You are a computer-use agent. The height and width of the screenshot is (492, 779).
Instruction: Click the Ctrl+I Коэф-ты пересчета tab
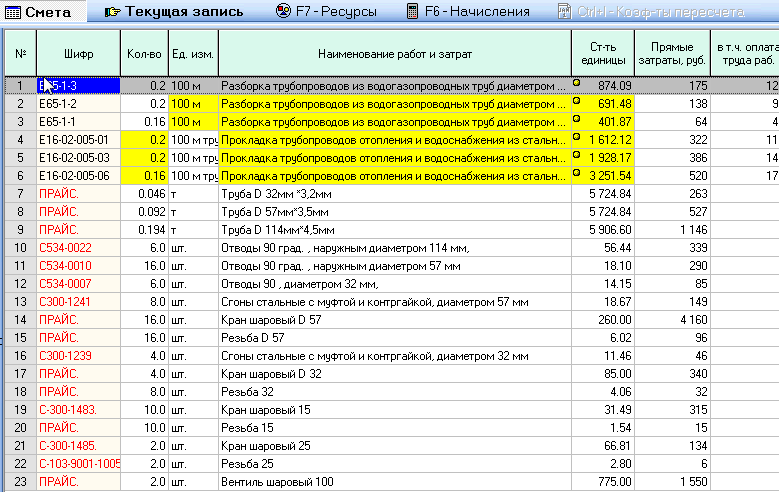tap(651, 11)
